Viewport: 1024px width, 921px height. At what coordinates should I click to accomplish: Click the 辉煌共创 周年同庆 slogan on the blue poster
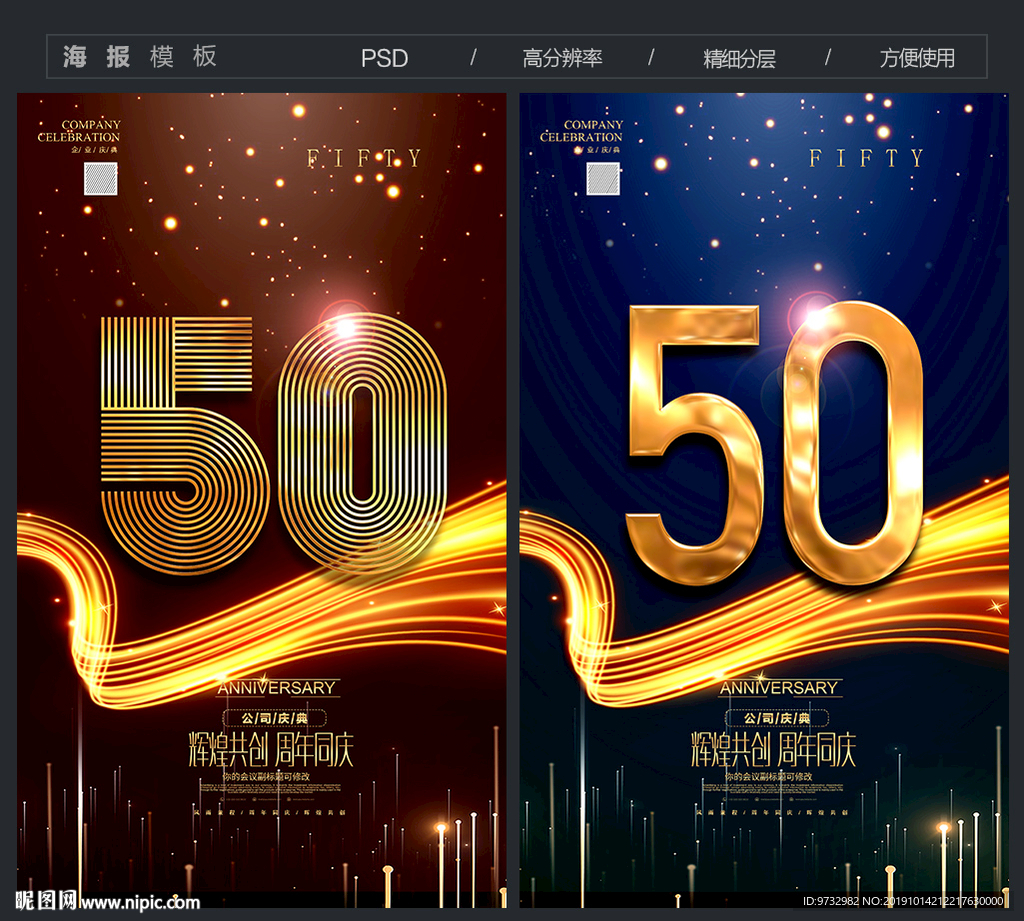773,749
